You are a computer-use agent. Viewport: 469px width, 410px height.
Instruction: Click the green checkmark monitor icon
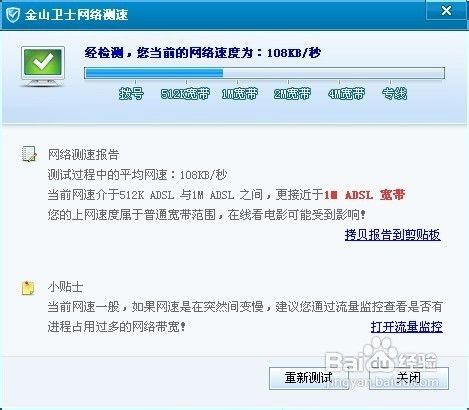point(43,67)
